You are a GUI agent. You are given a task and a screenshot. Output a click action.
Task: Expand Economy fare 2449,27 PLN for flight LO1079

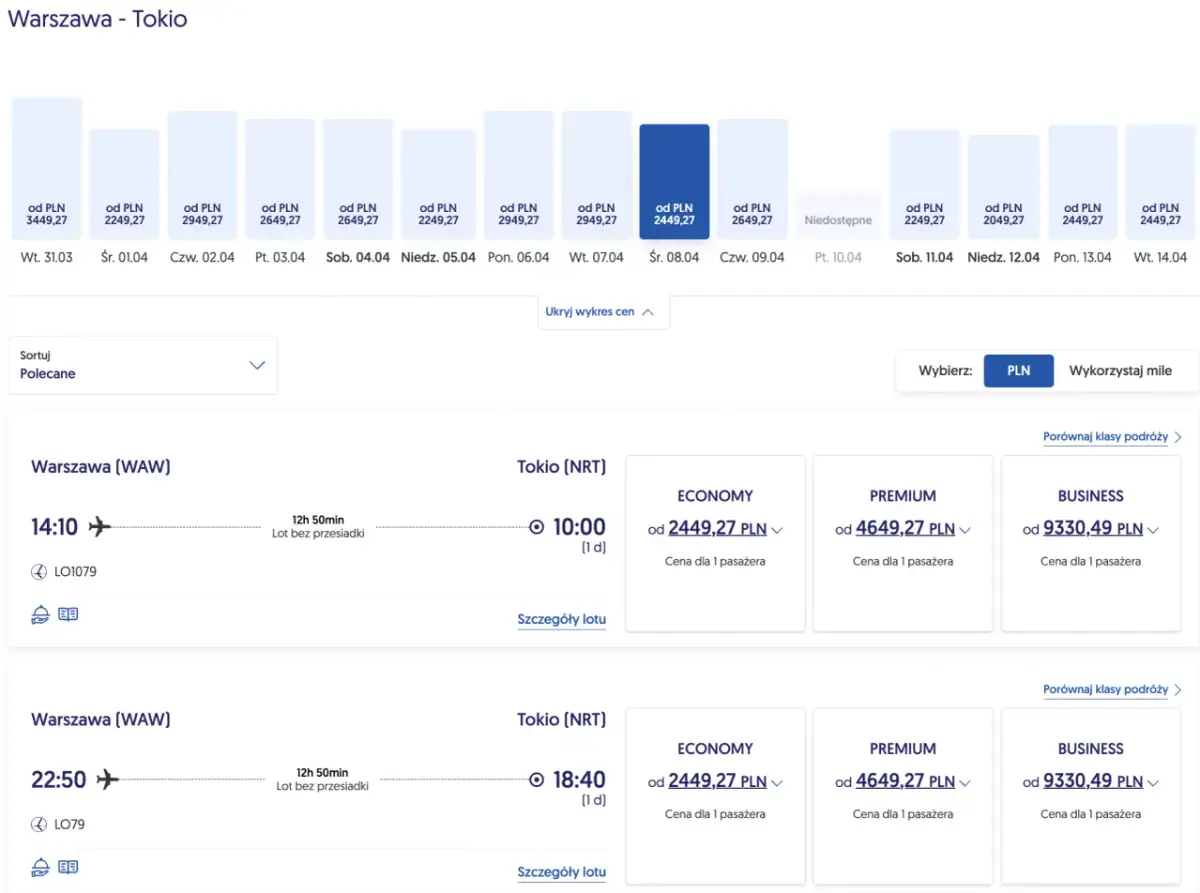pyautogui.click(x=714, y=528)
